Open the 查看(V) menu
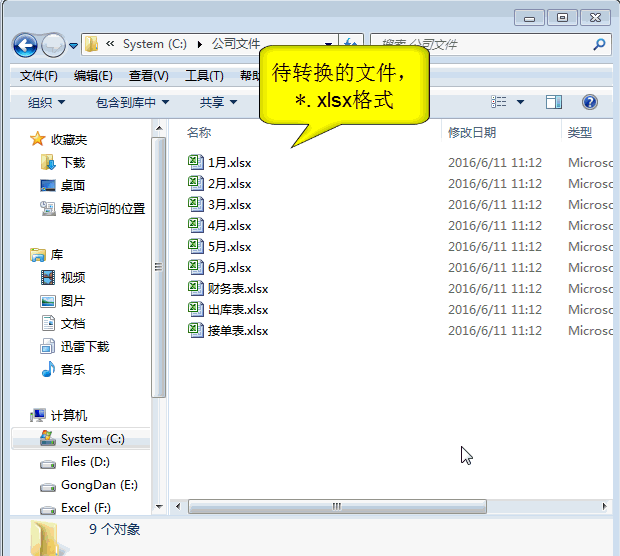Screen dimensions: 620x556 click(x=149, y=76)
